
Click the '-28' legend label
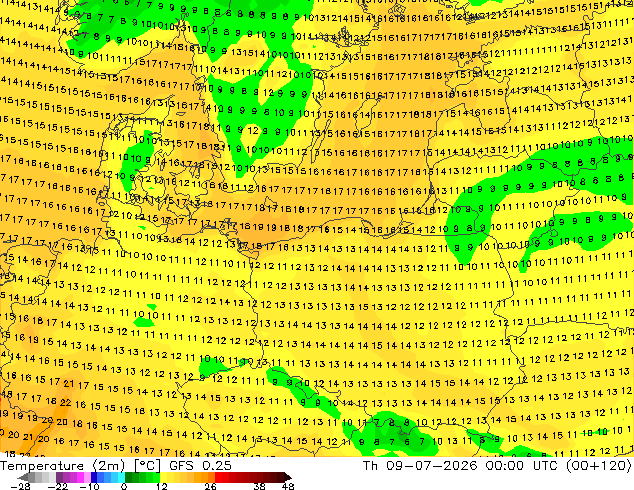pyautogui.click(x=20, y=486)
